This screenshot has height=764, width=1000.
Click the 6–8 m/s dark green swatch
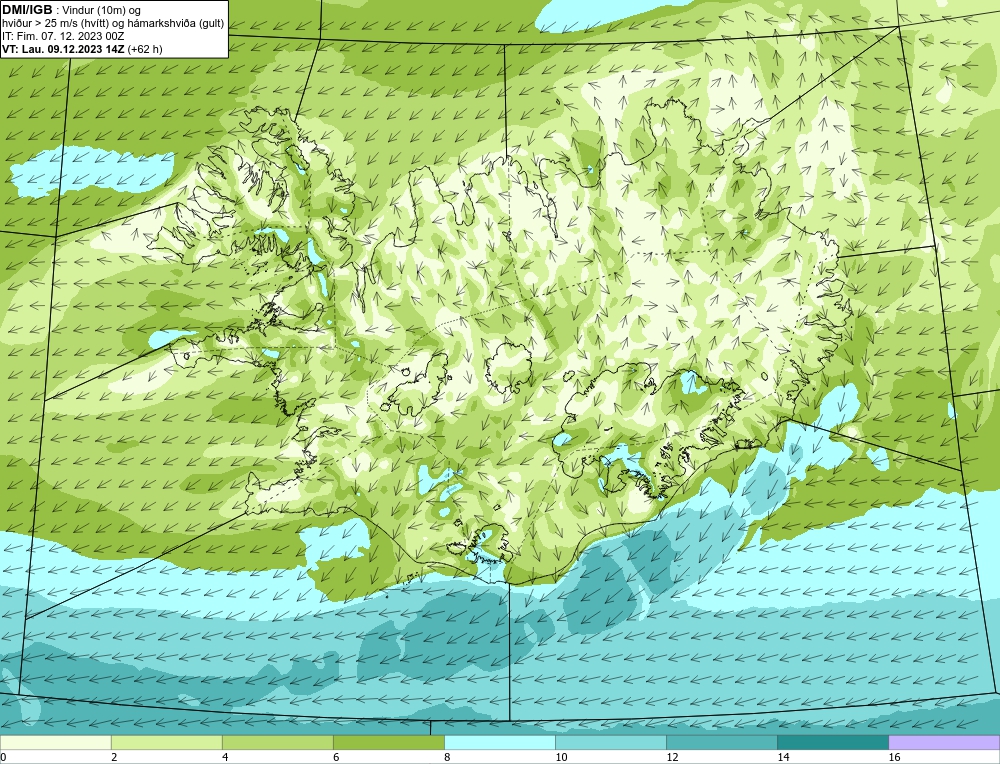388,742
